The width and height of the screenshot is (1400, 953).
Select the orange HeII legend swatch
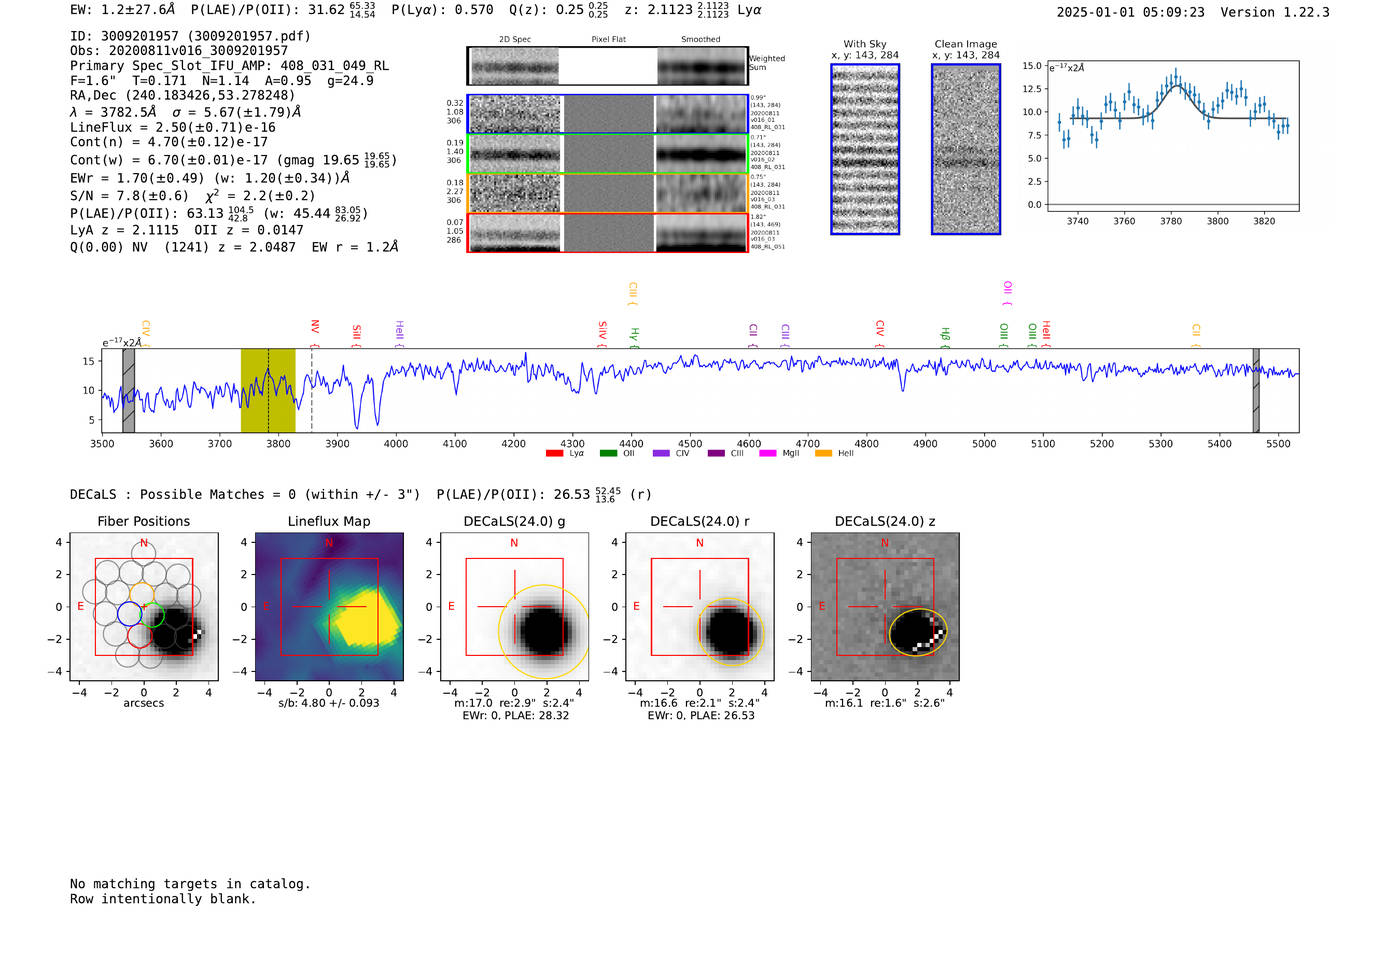click(x=823, y=454)
